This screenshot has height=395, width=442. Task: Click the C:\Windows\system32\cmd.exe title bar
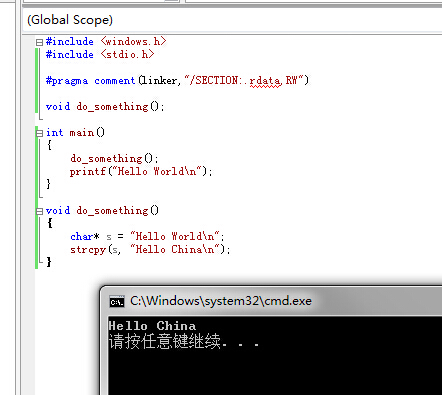click(x=271, y=301)
